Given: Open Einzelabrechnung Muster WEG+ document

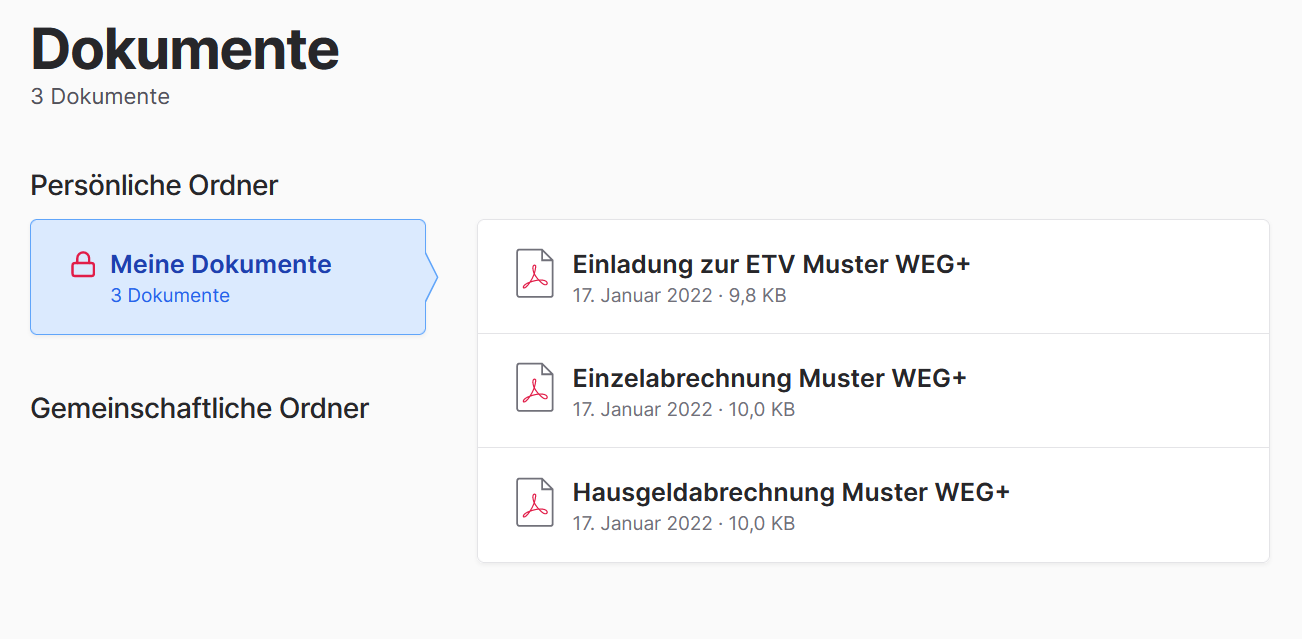Looking at the screenshot, I should [769, 379].
